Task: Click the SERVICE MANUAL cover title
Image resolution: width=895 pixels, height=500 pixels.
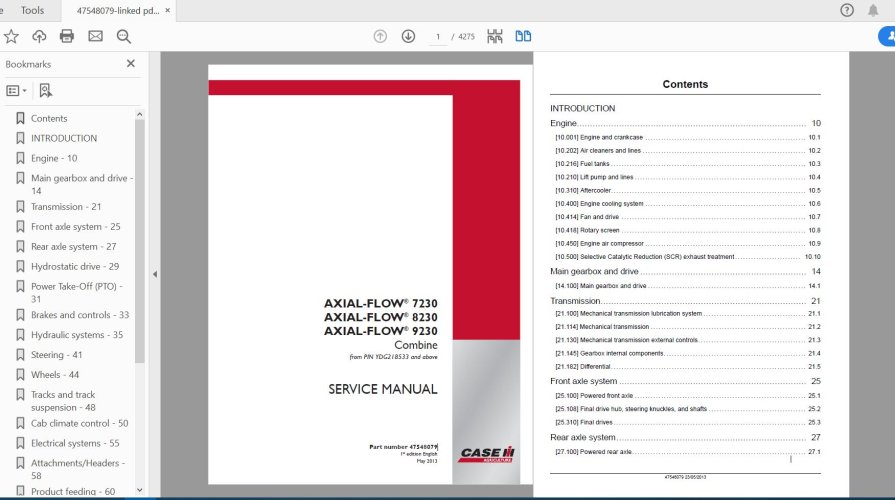Action: [x=382, y=389]
